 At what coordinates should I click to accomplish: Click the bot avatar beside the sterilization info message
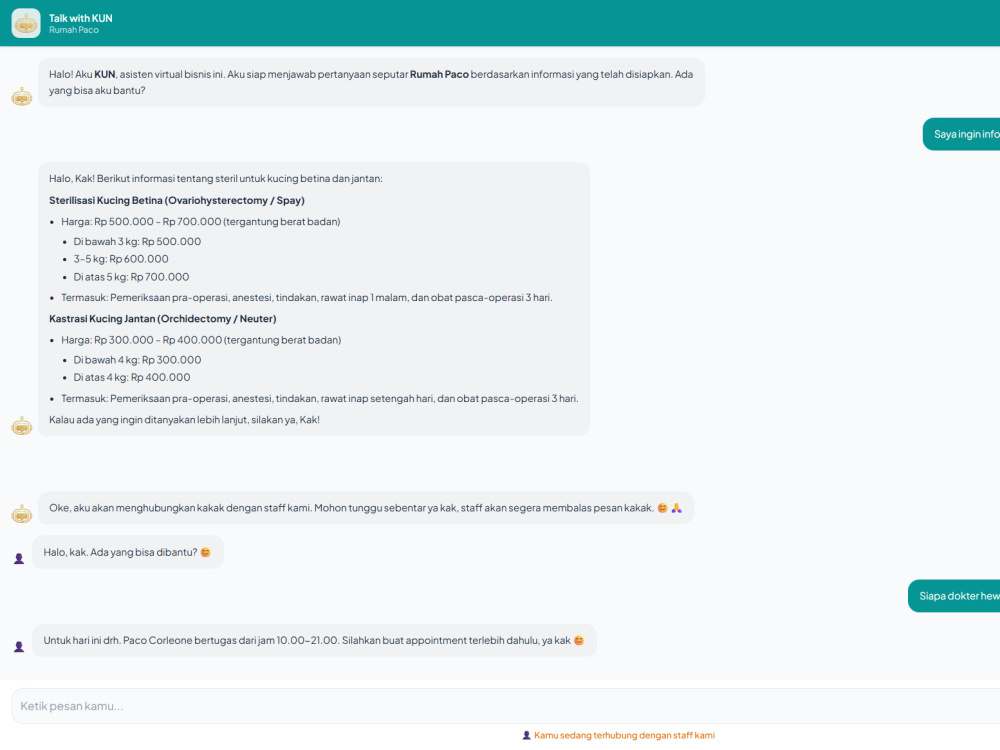22,426
